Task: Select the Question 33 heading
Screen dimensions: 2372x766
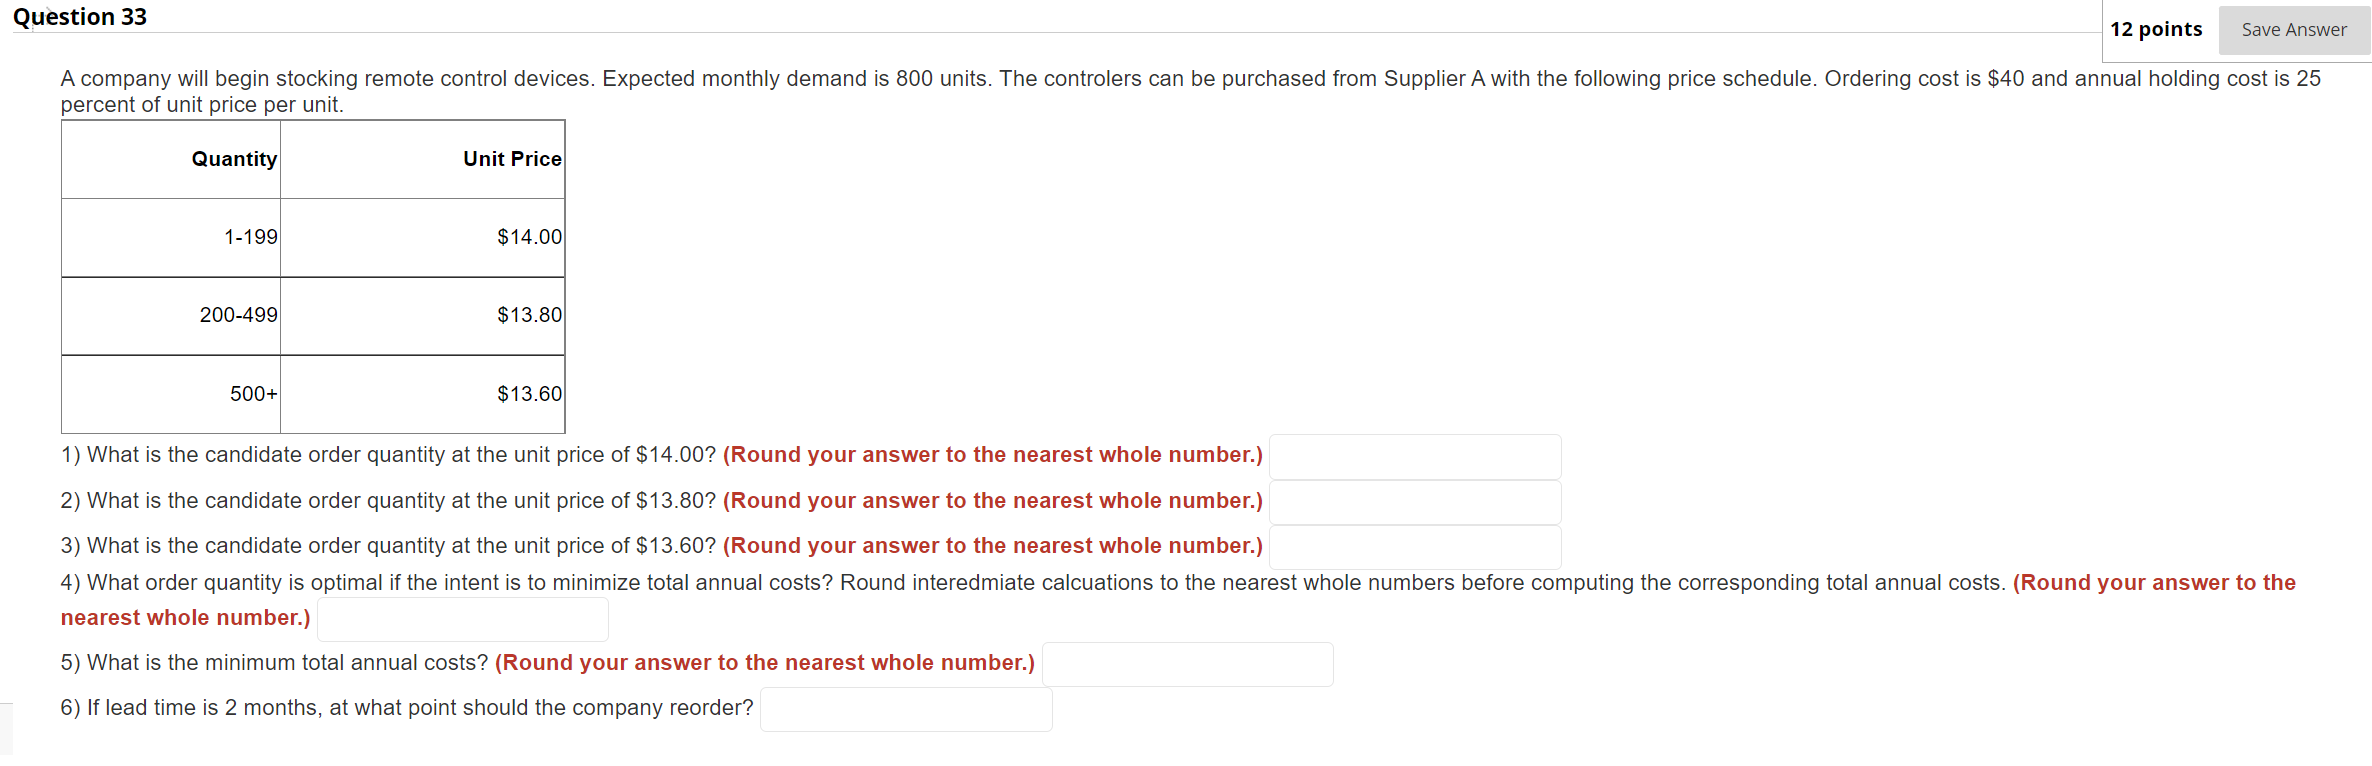Action: pos(78,16)
